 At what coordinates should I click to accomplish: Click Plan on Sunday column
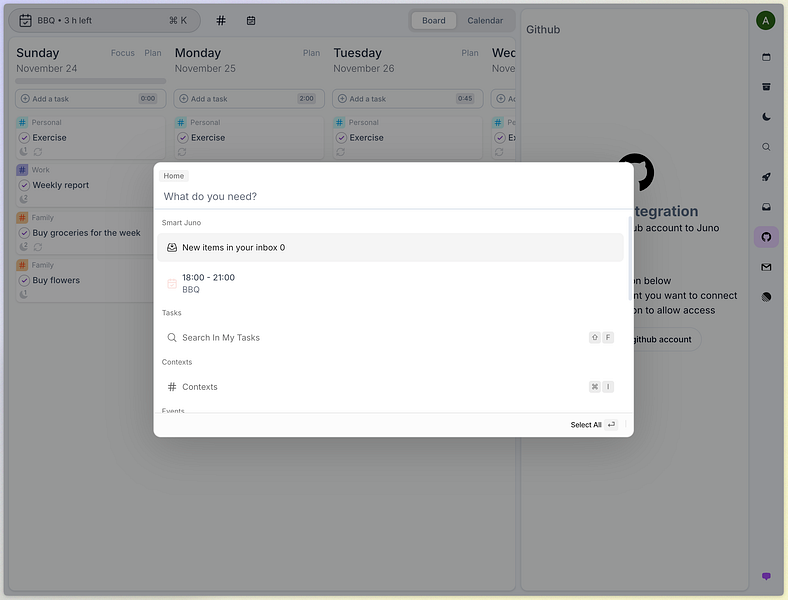tap(153, 53)
